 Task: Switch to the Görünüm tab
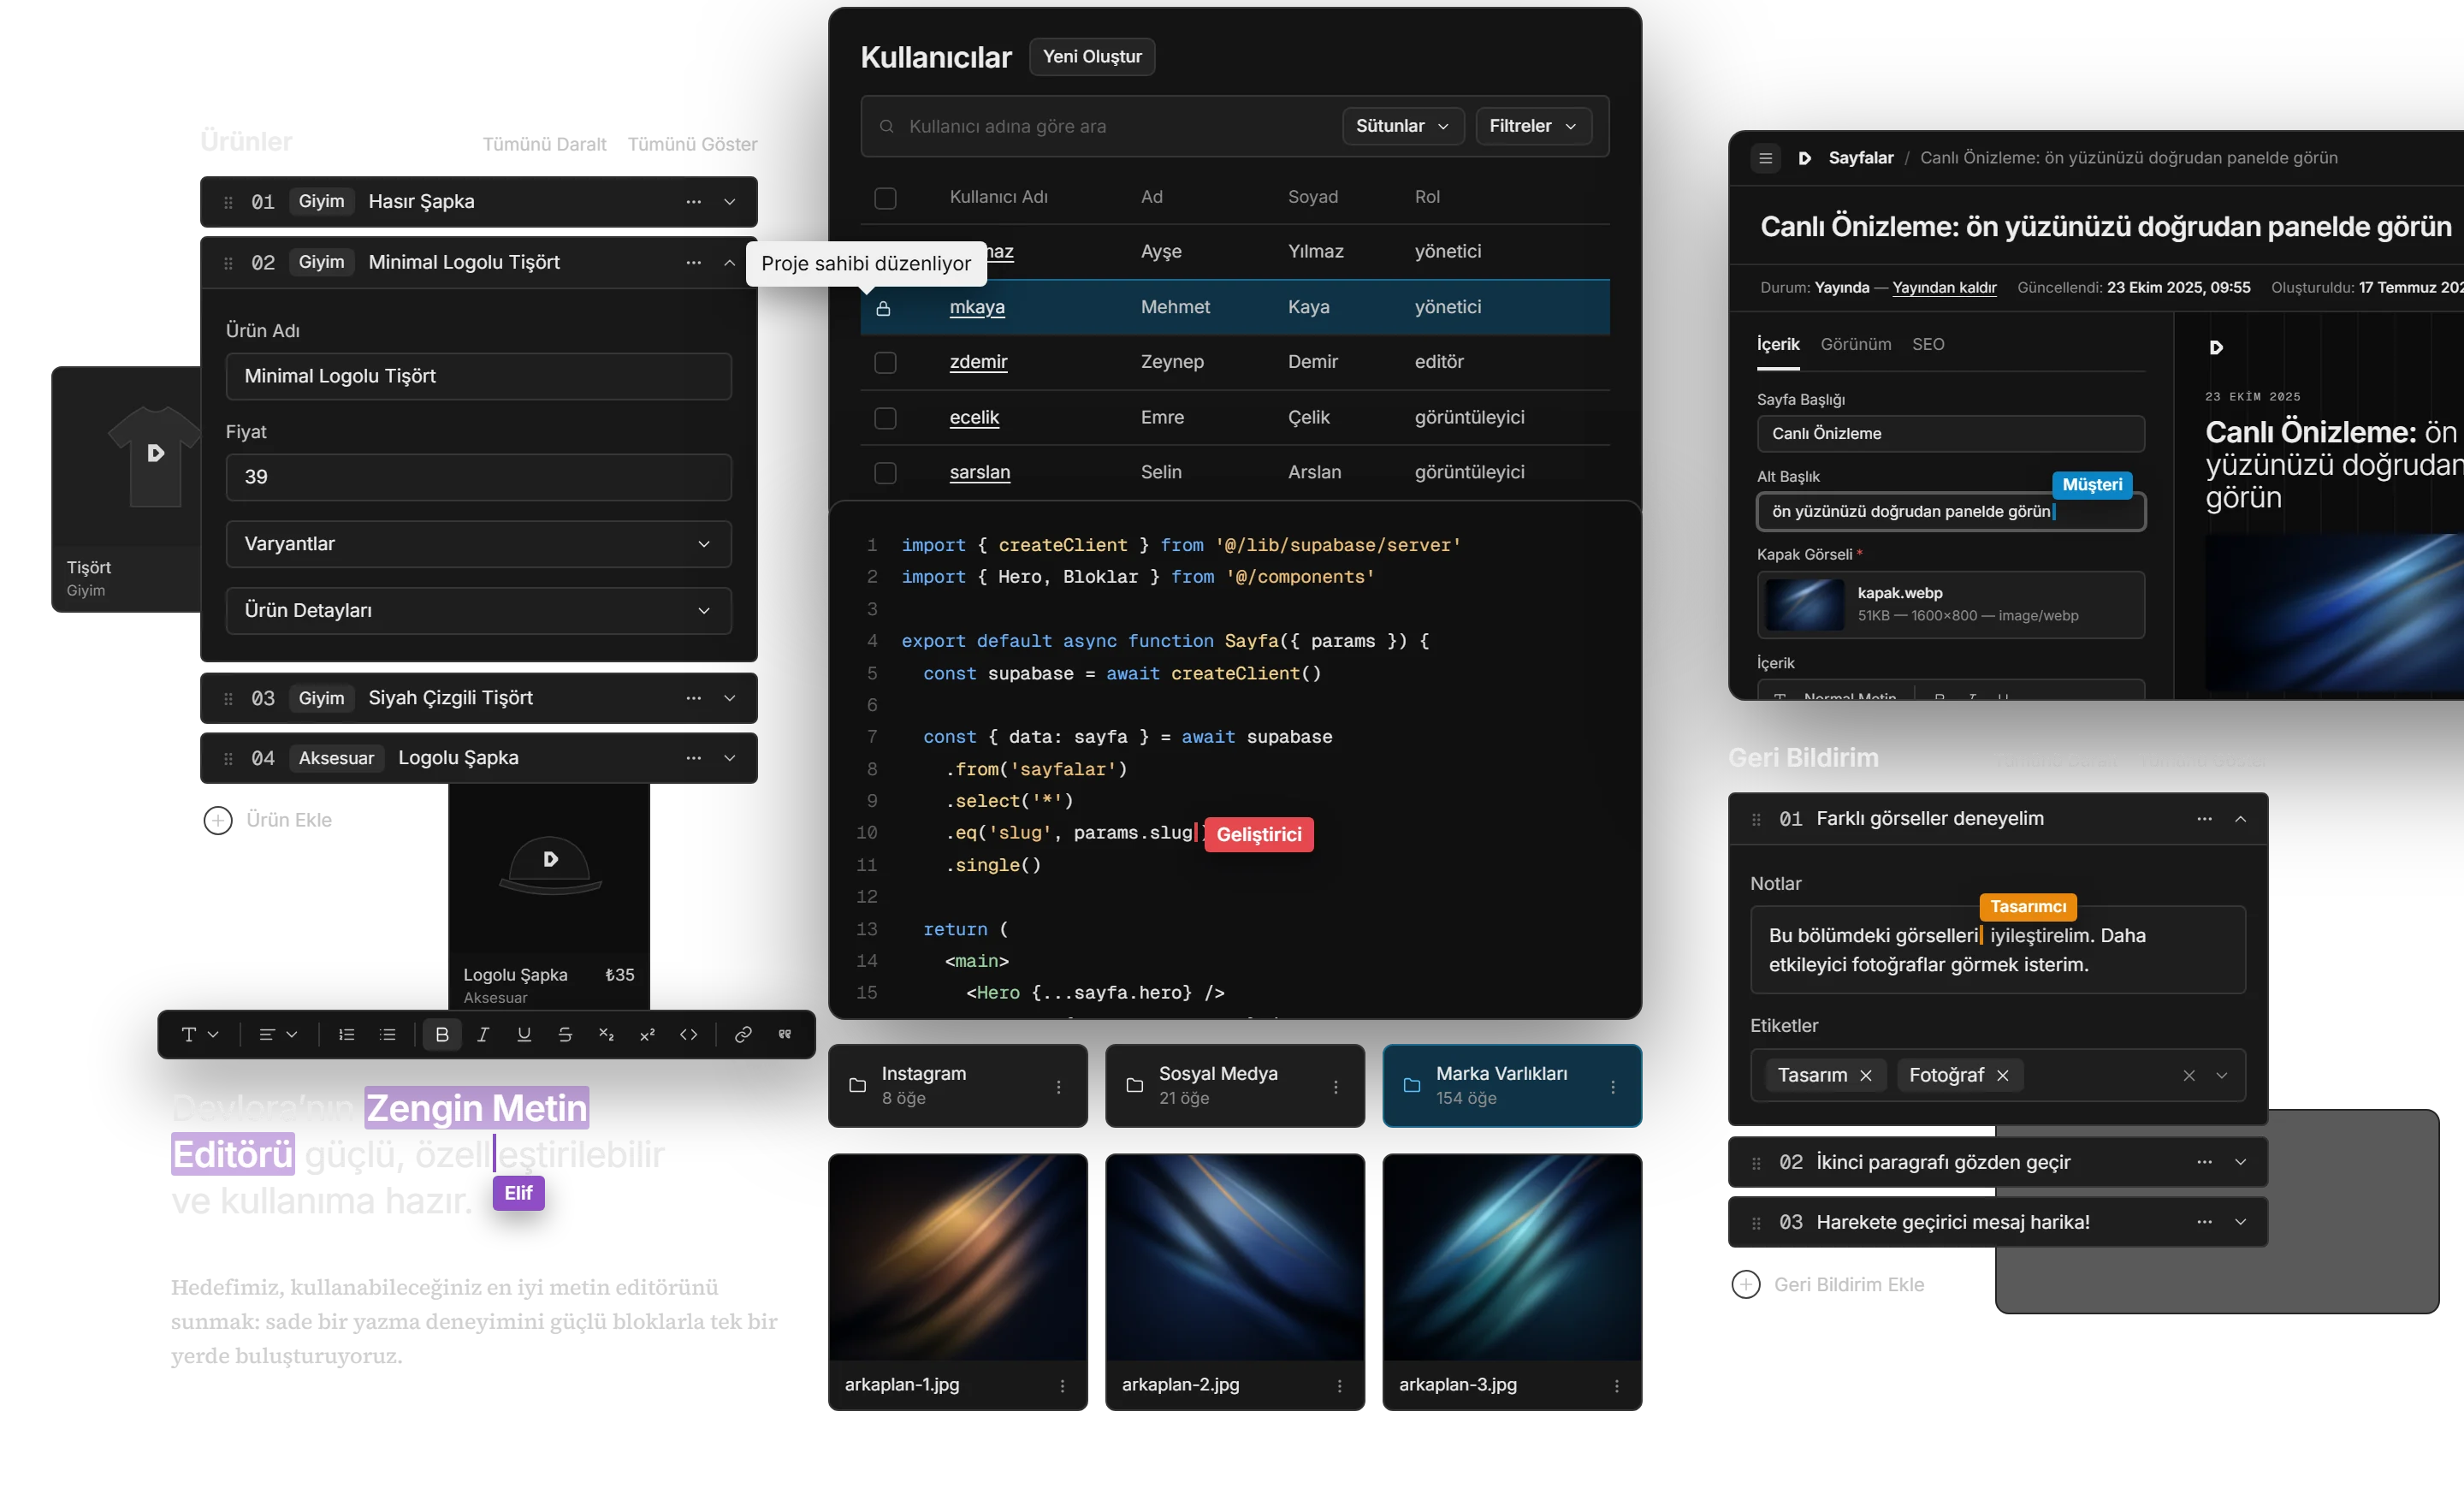(x=1855, y=344)
